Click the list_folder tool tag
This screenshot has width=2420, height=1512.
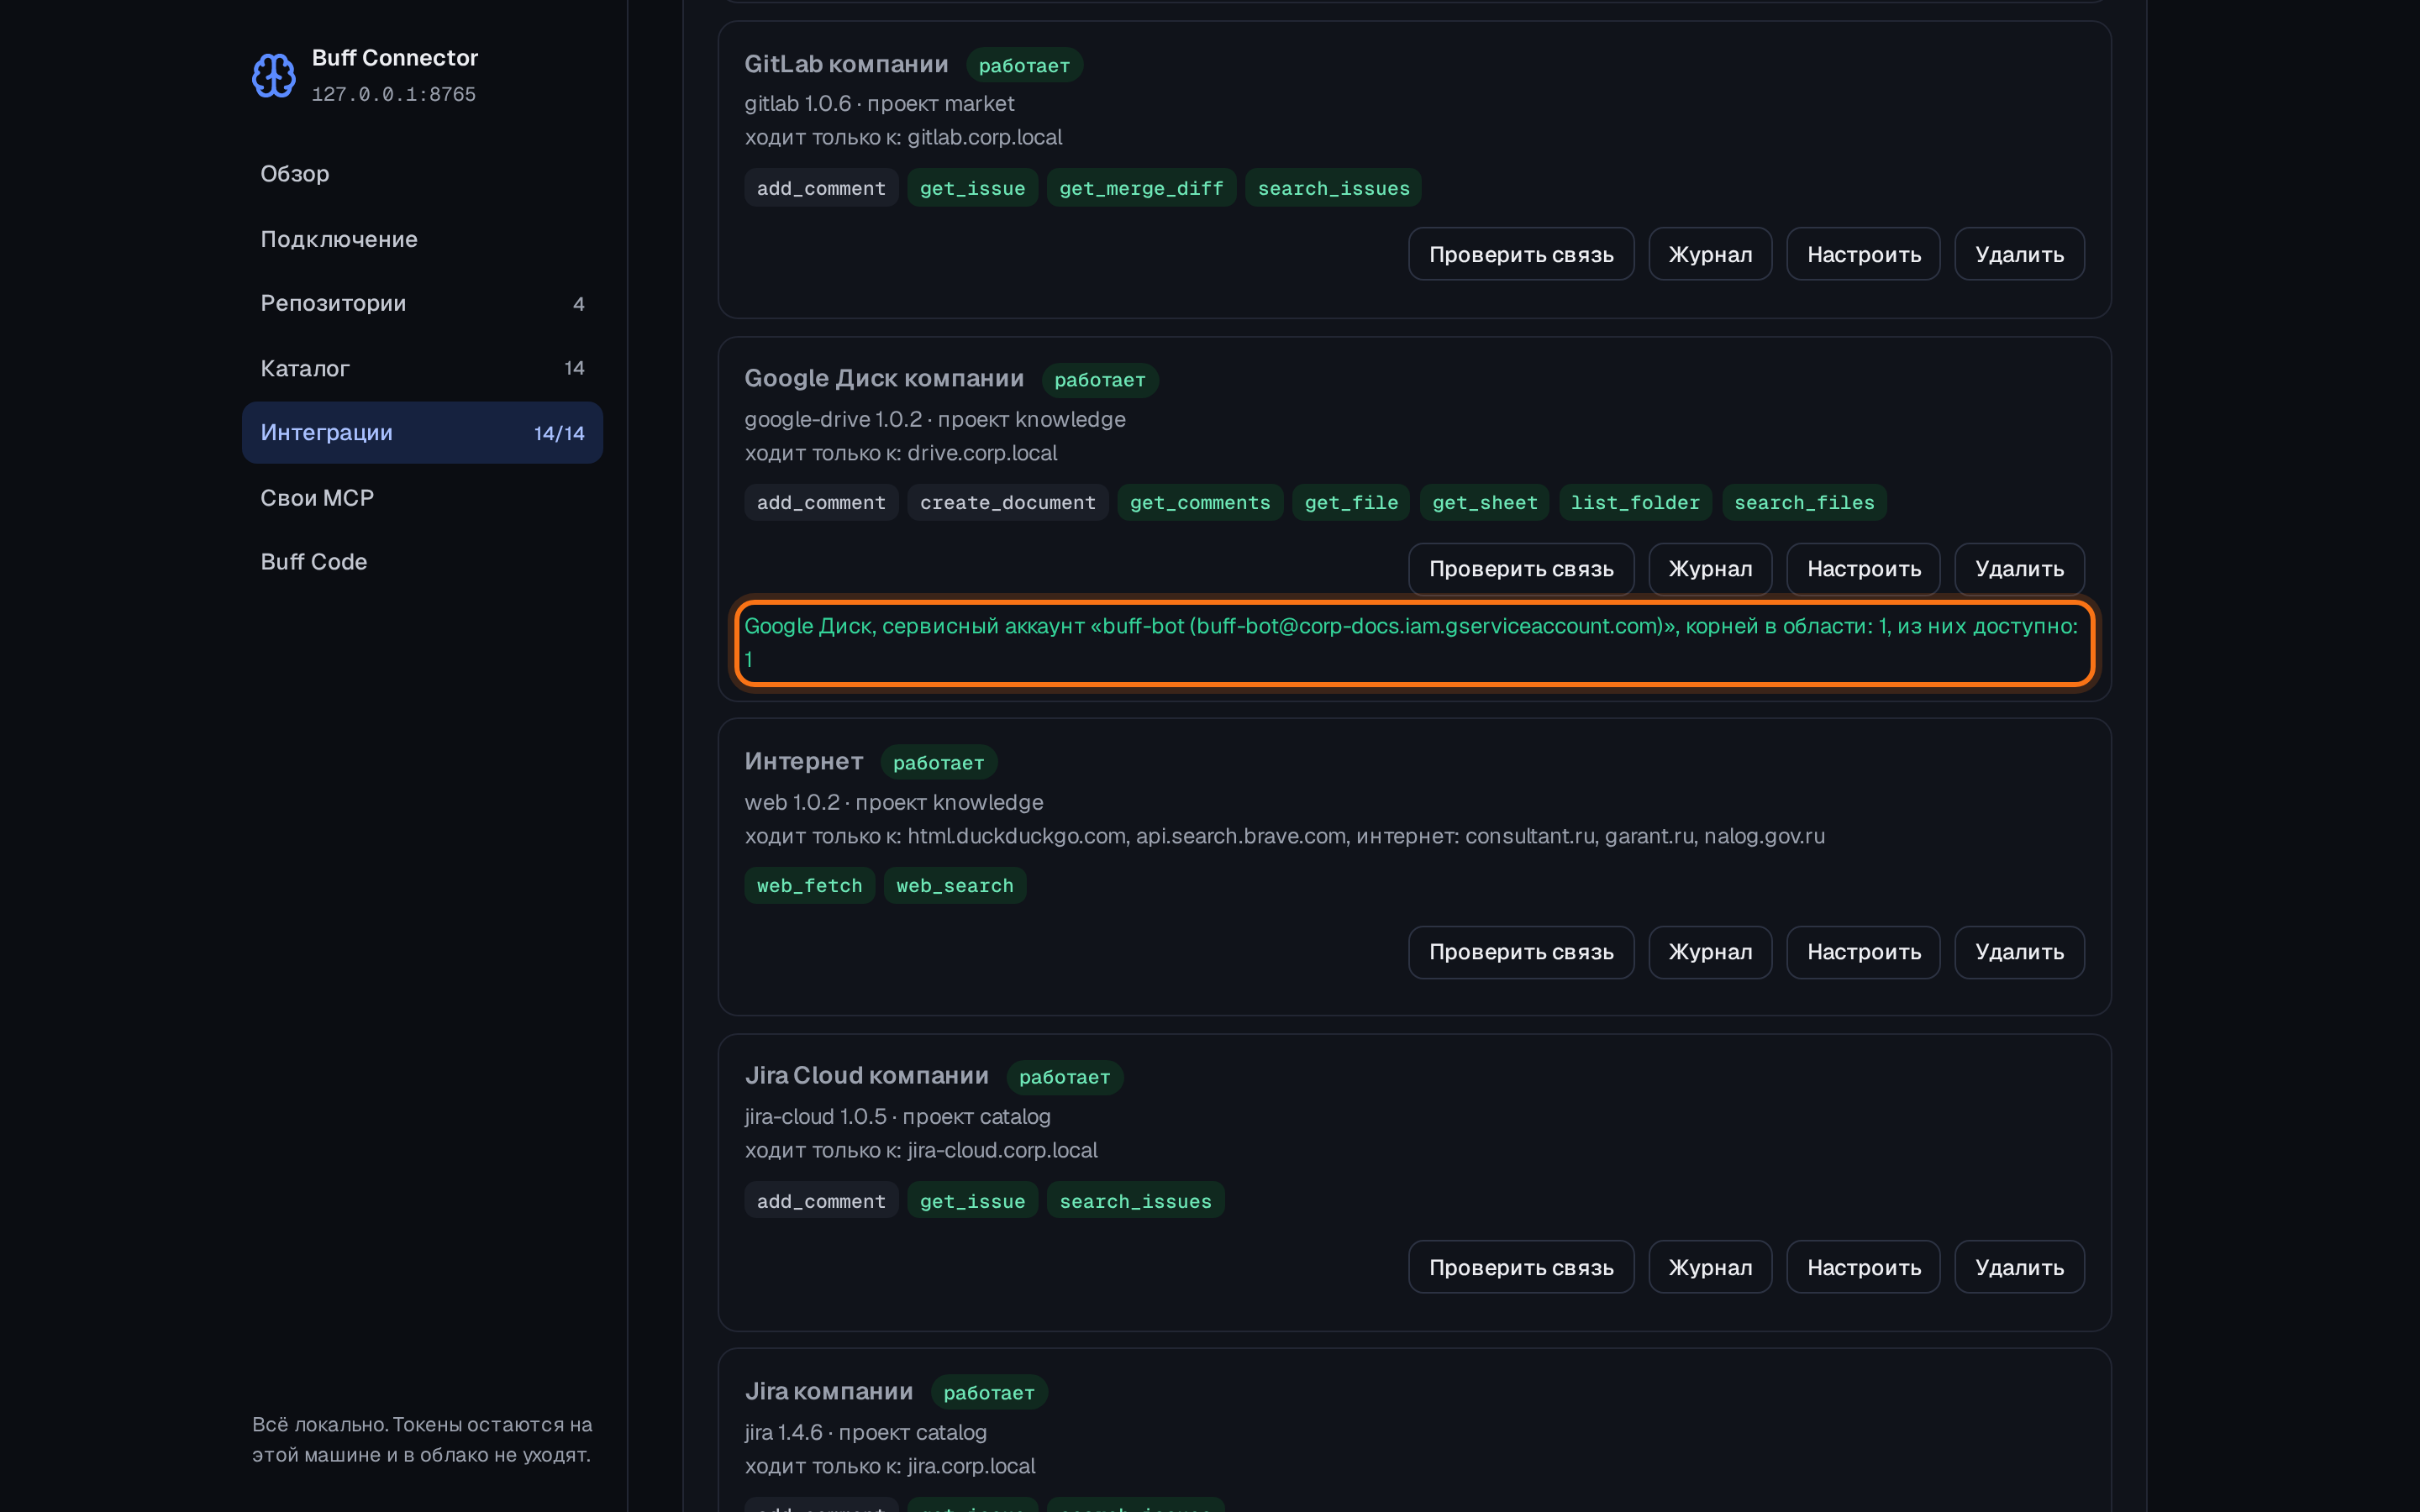[x=1635, y=502]
